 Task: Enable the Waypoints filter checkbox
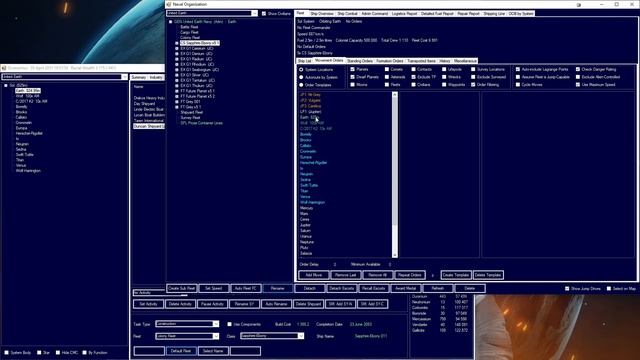444,84
